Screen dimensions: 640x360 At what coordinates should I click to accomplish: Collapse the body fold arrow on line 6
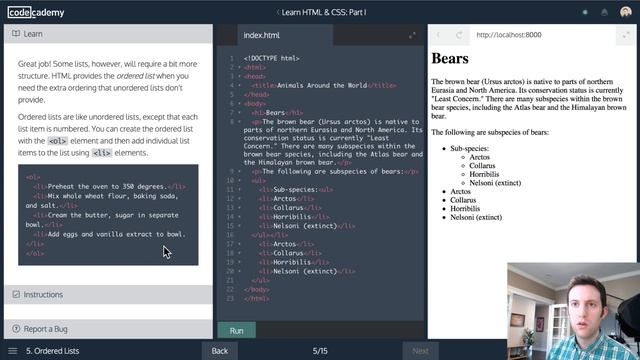click(240, 104)
